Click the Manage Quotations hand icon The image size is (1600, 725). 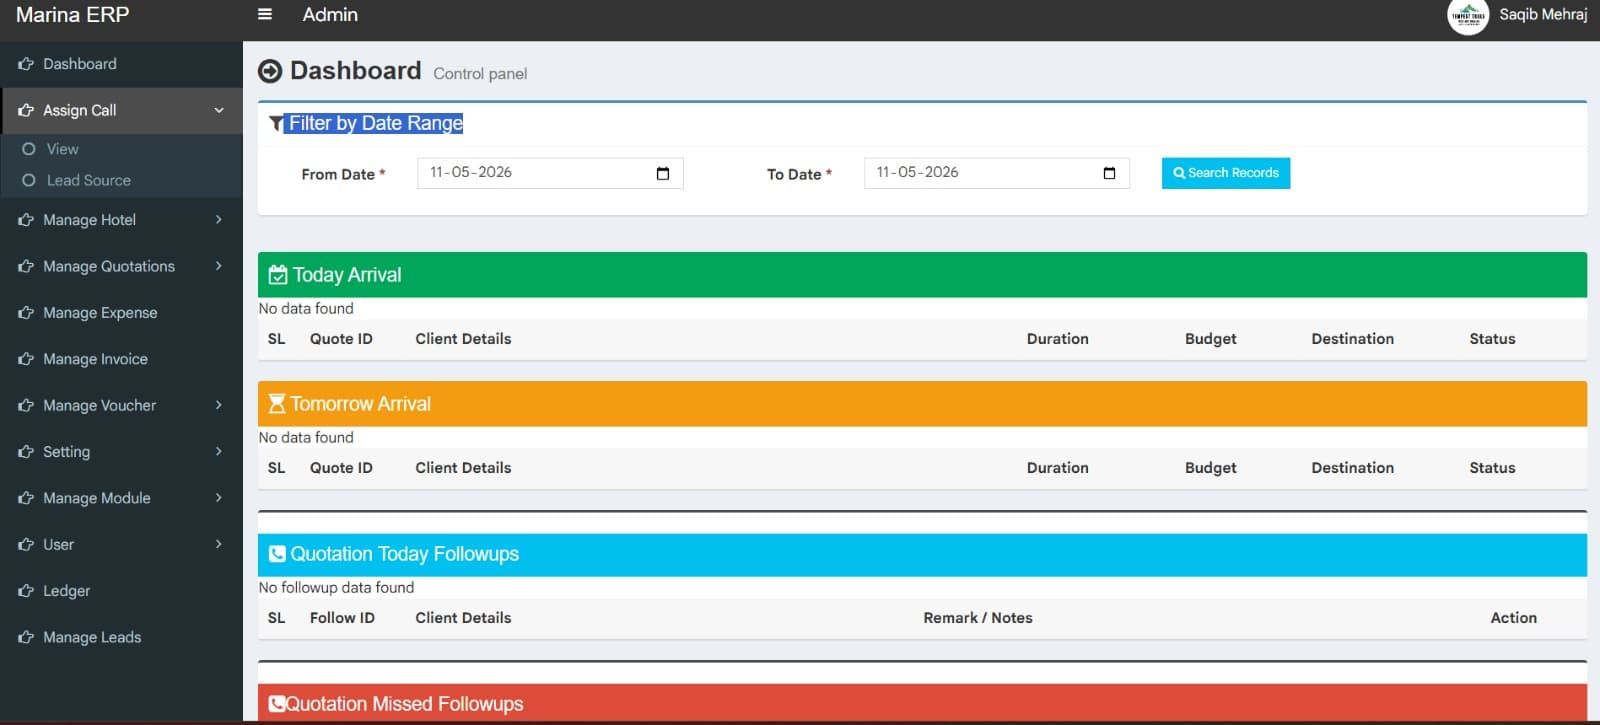coord(26,266)
